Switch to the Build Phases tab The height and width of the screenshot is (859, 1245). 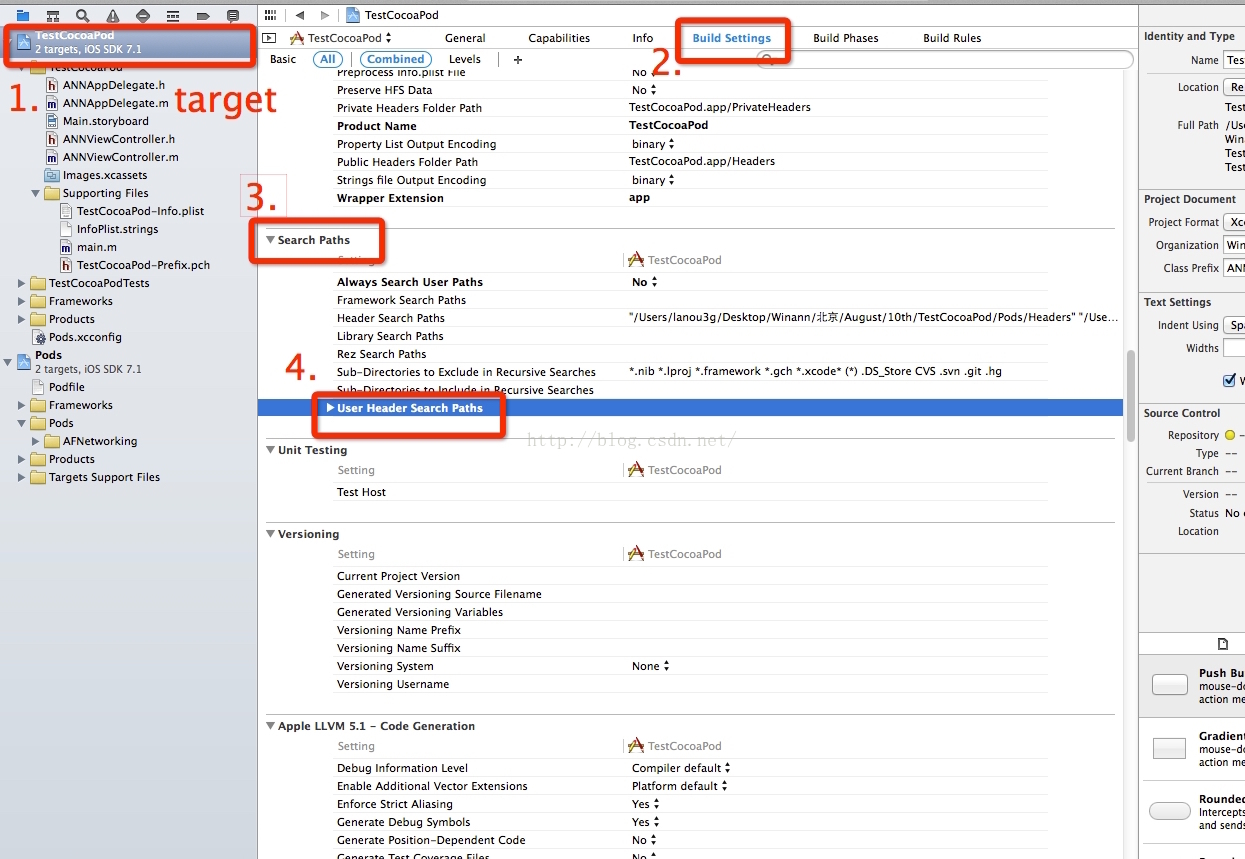pos(846,38)
